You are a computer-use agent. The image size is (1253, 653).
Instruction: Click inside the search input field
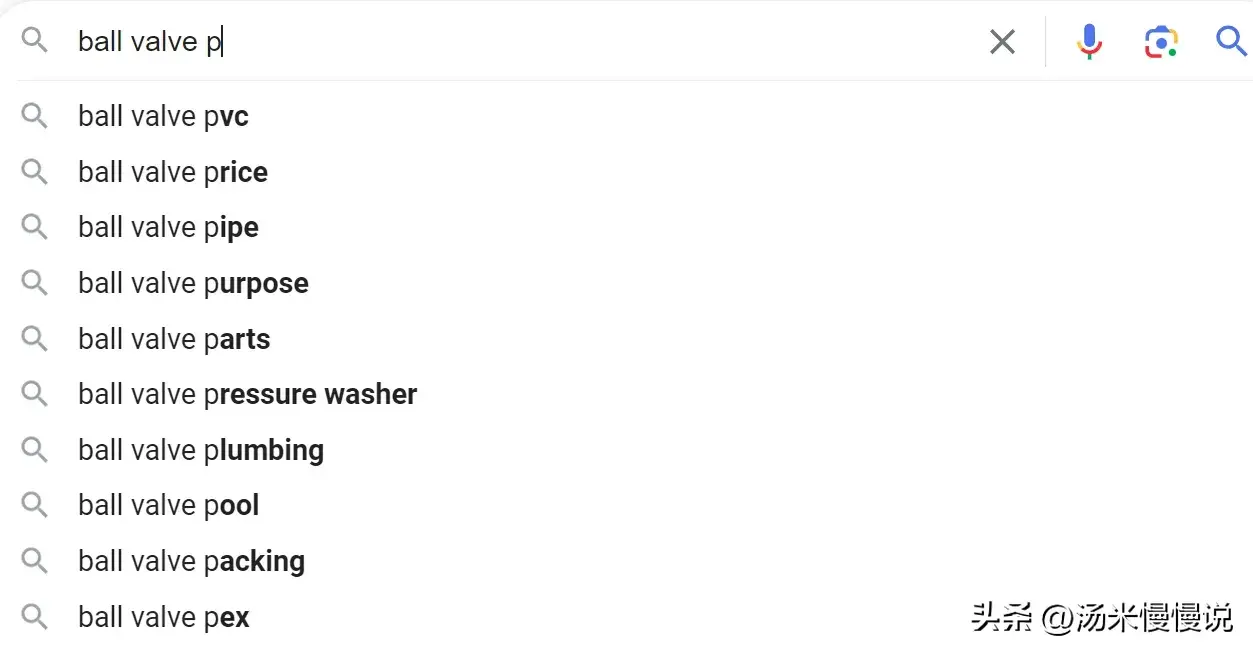500,41
